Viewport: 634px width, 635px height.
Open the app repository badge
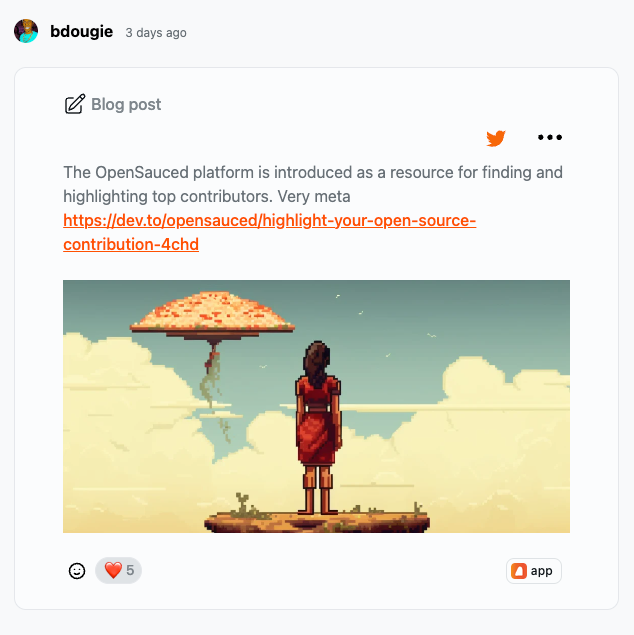click(534, 571)
